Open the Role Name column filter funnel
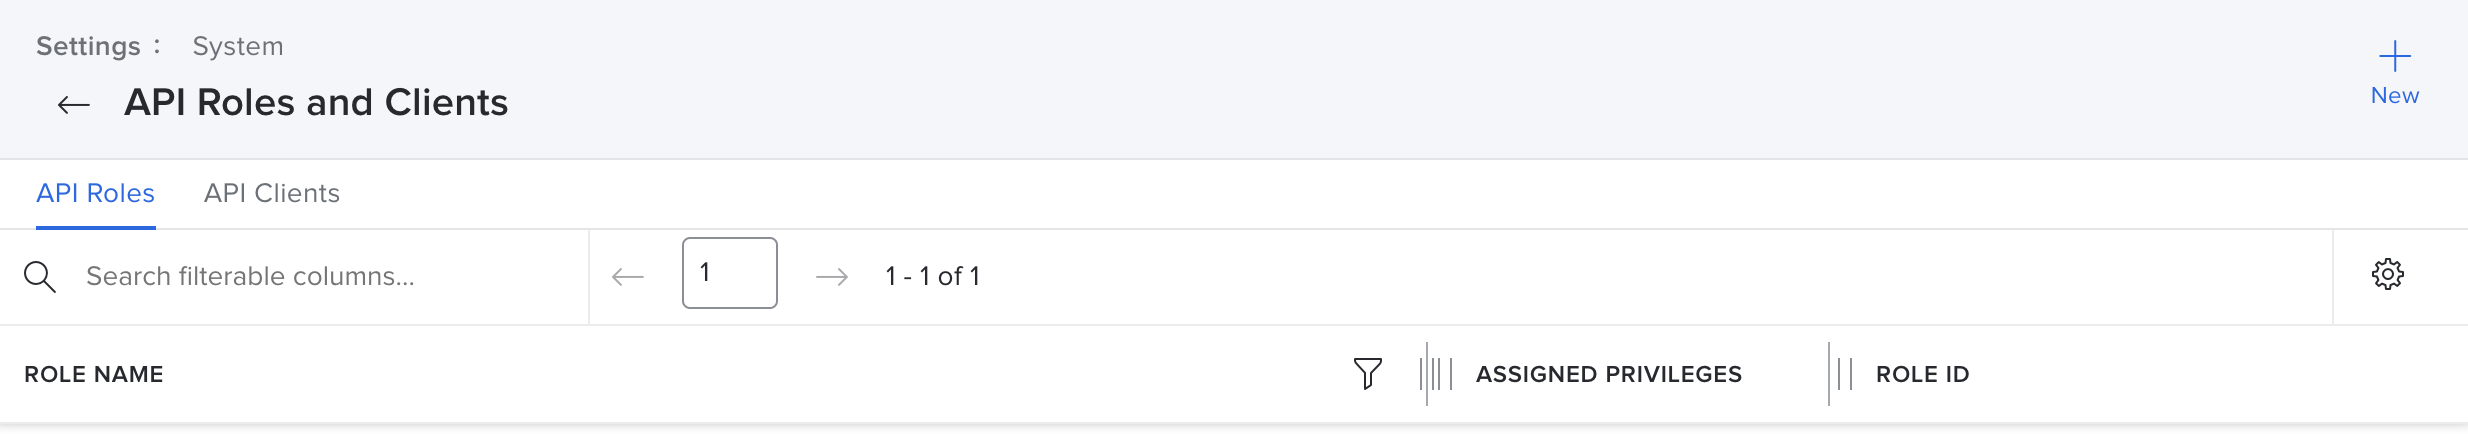 [x=1367, y=374]
